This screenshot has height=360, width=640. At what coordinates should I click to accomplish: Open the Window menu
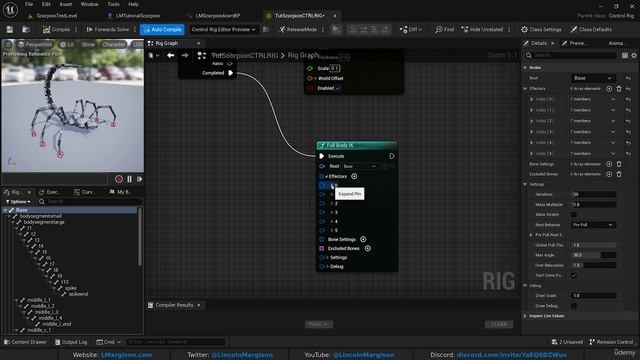coord(89,4)
